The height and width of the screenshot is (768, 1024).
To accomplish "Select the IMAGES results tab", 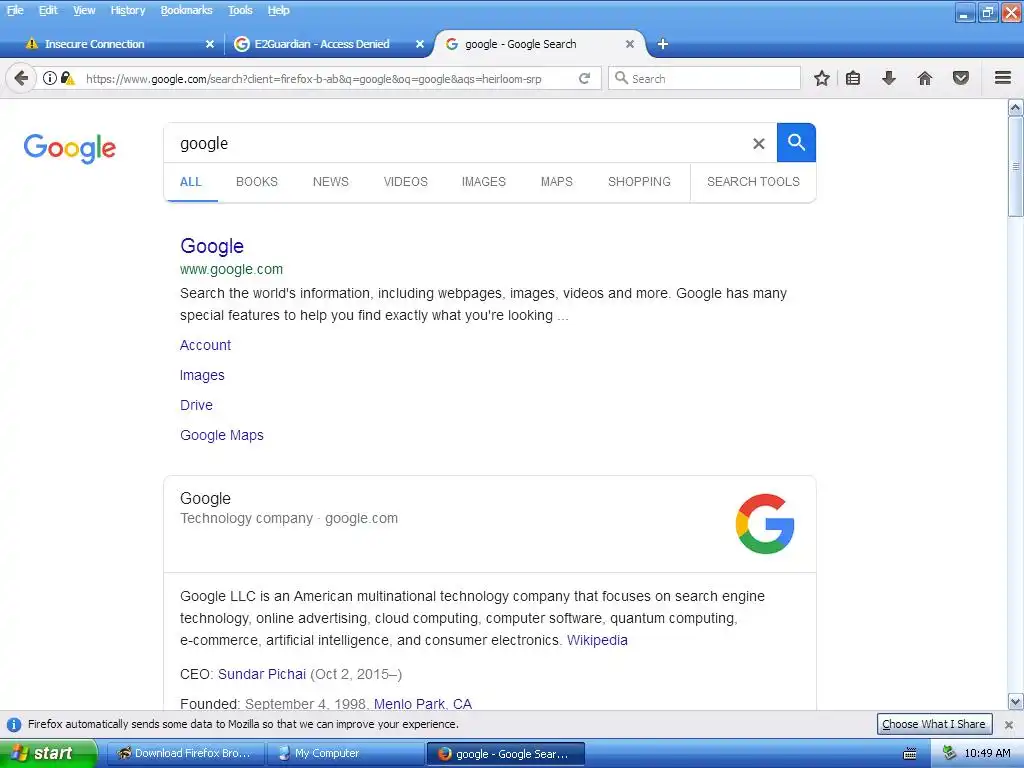I will coord(483,182).
